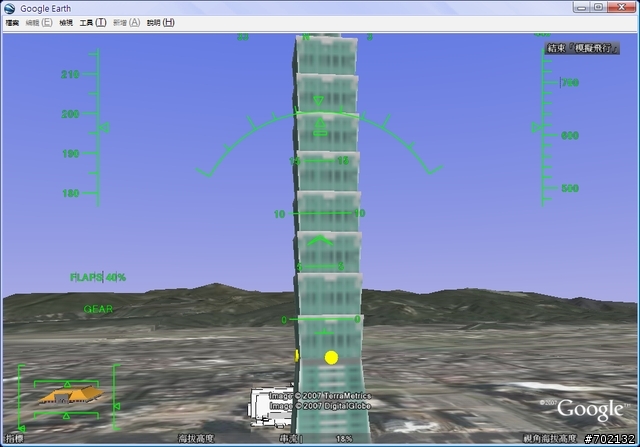Click the Image © 2007 DigitalGlobe text
The image size is (640, 447).
320,406
